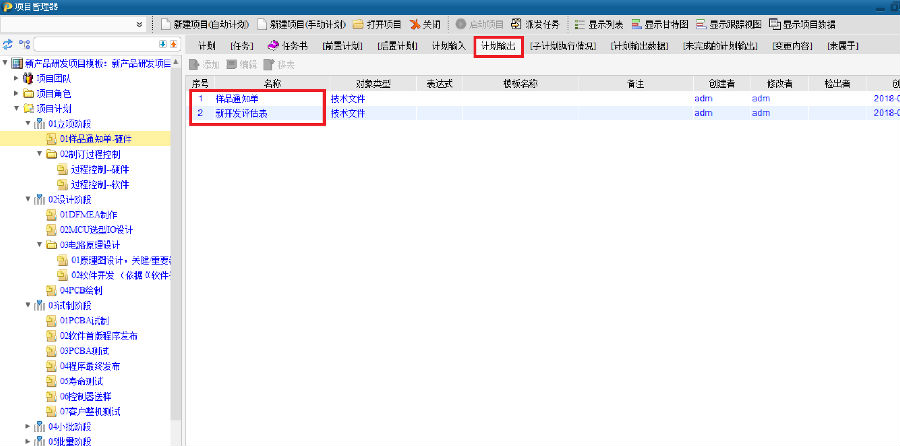Click the 对象类型 column header
The width and height of the screenshot is (900, 446).
[373, 84]
